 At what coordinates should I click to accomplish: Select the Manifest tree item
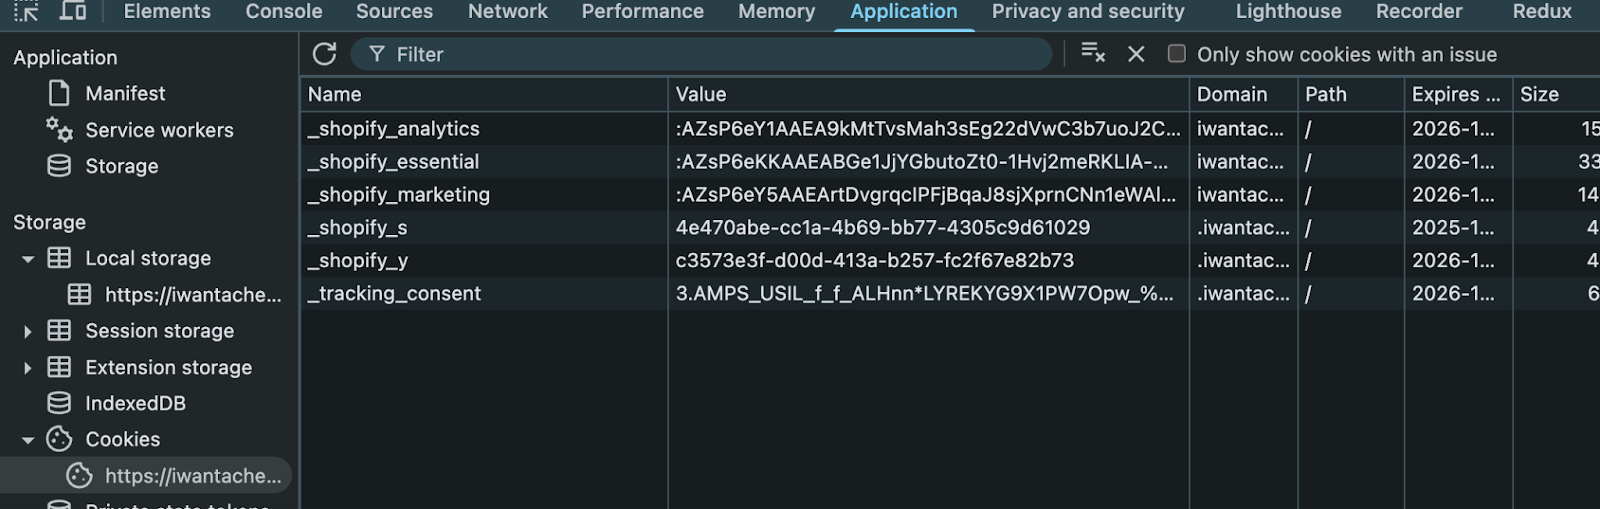pyautogui.click(x=125, y=93)
